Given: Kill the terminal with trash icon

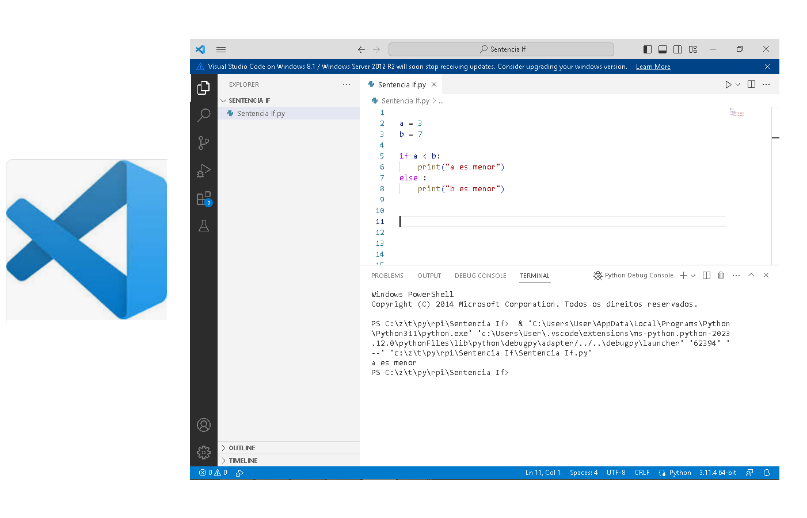Looking at the screenshot, I should (x=721, y=275).
